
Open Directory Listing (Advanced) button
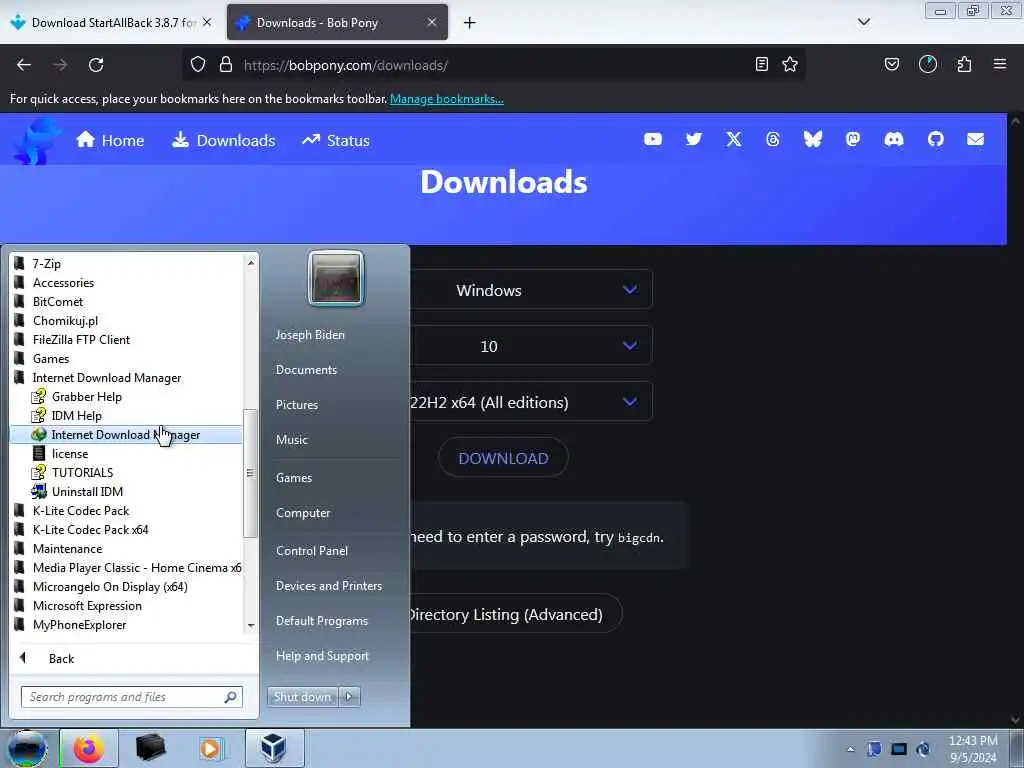click(515, 614)
